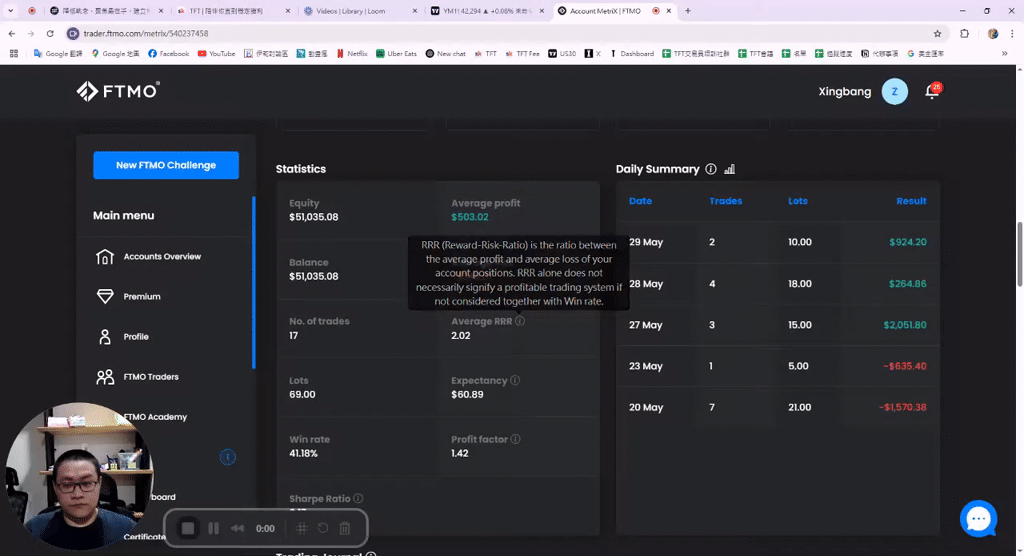Image resolution: width=1024 pixels, height=556 pixels.
Task: Click the FTMO logo
Action: click(118, 91)
